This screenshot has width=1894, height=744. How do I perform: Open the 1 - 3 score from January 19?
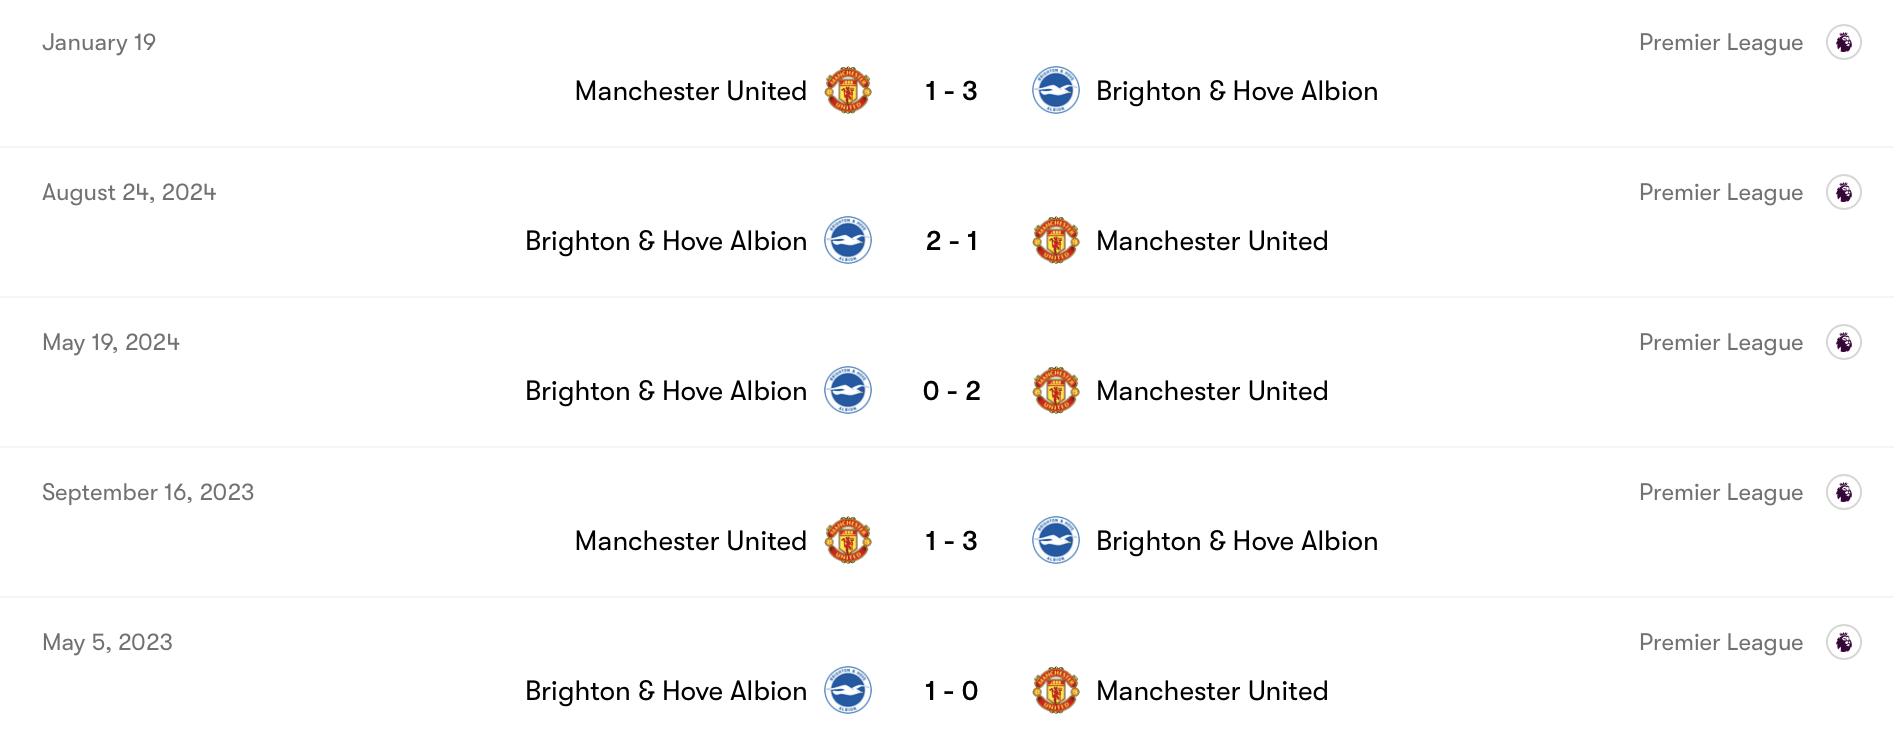coord(951,91)
